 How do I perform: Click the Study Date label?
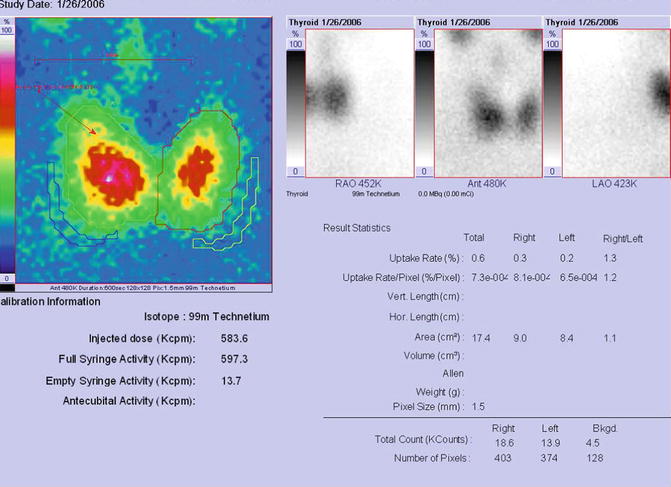click(x=46, y=5)
